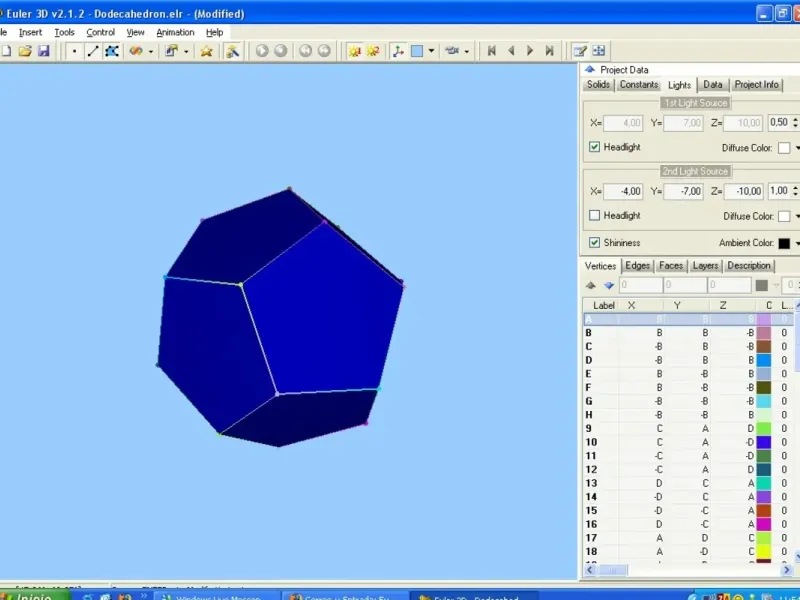Expand the Ambient Color dropdown
This screenshot has height=600, width=800.
pyautogui.click(x=796, y=243)
